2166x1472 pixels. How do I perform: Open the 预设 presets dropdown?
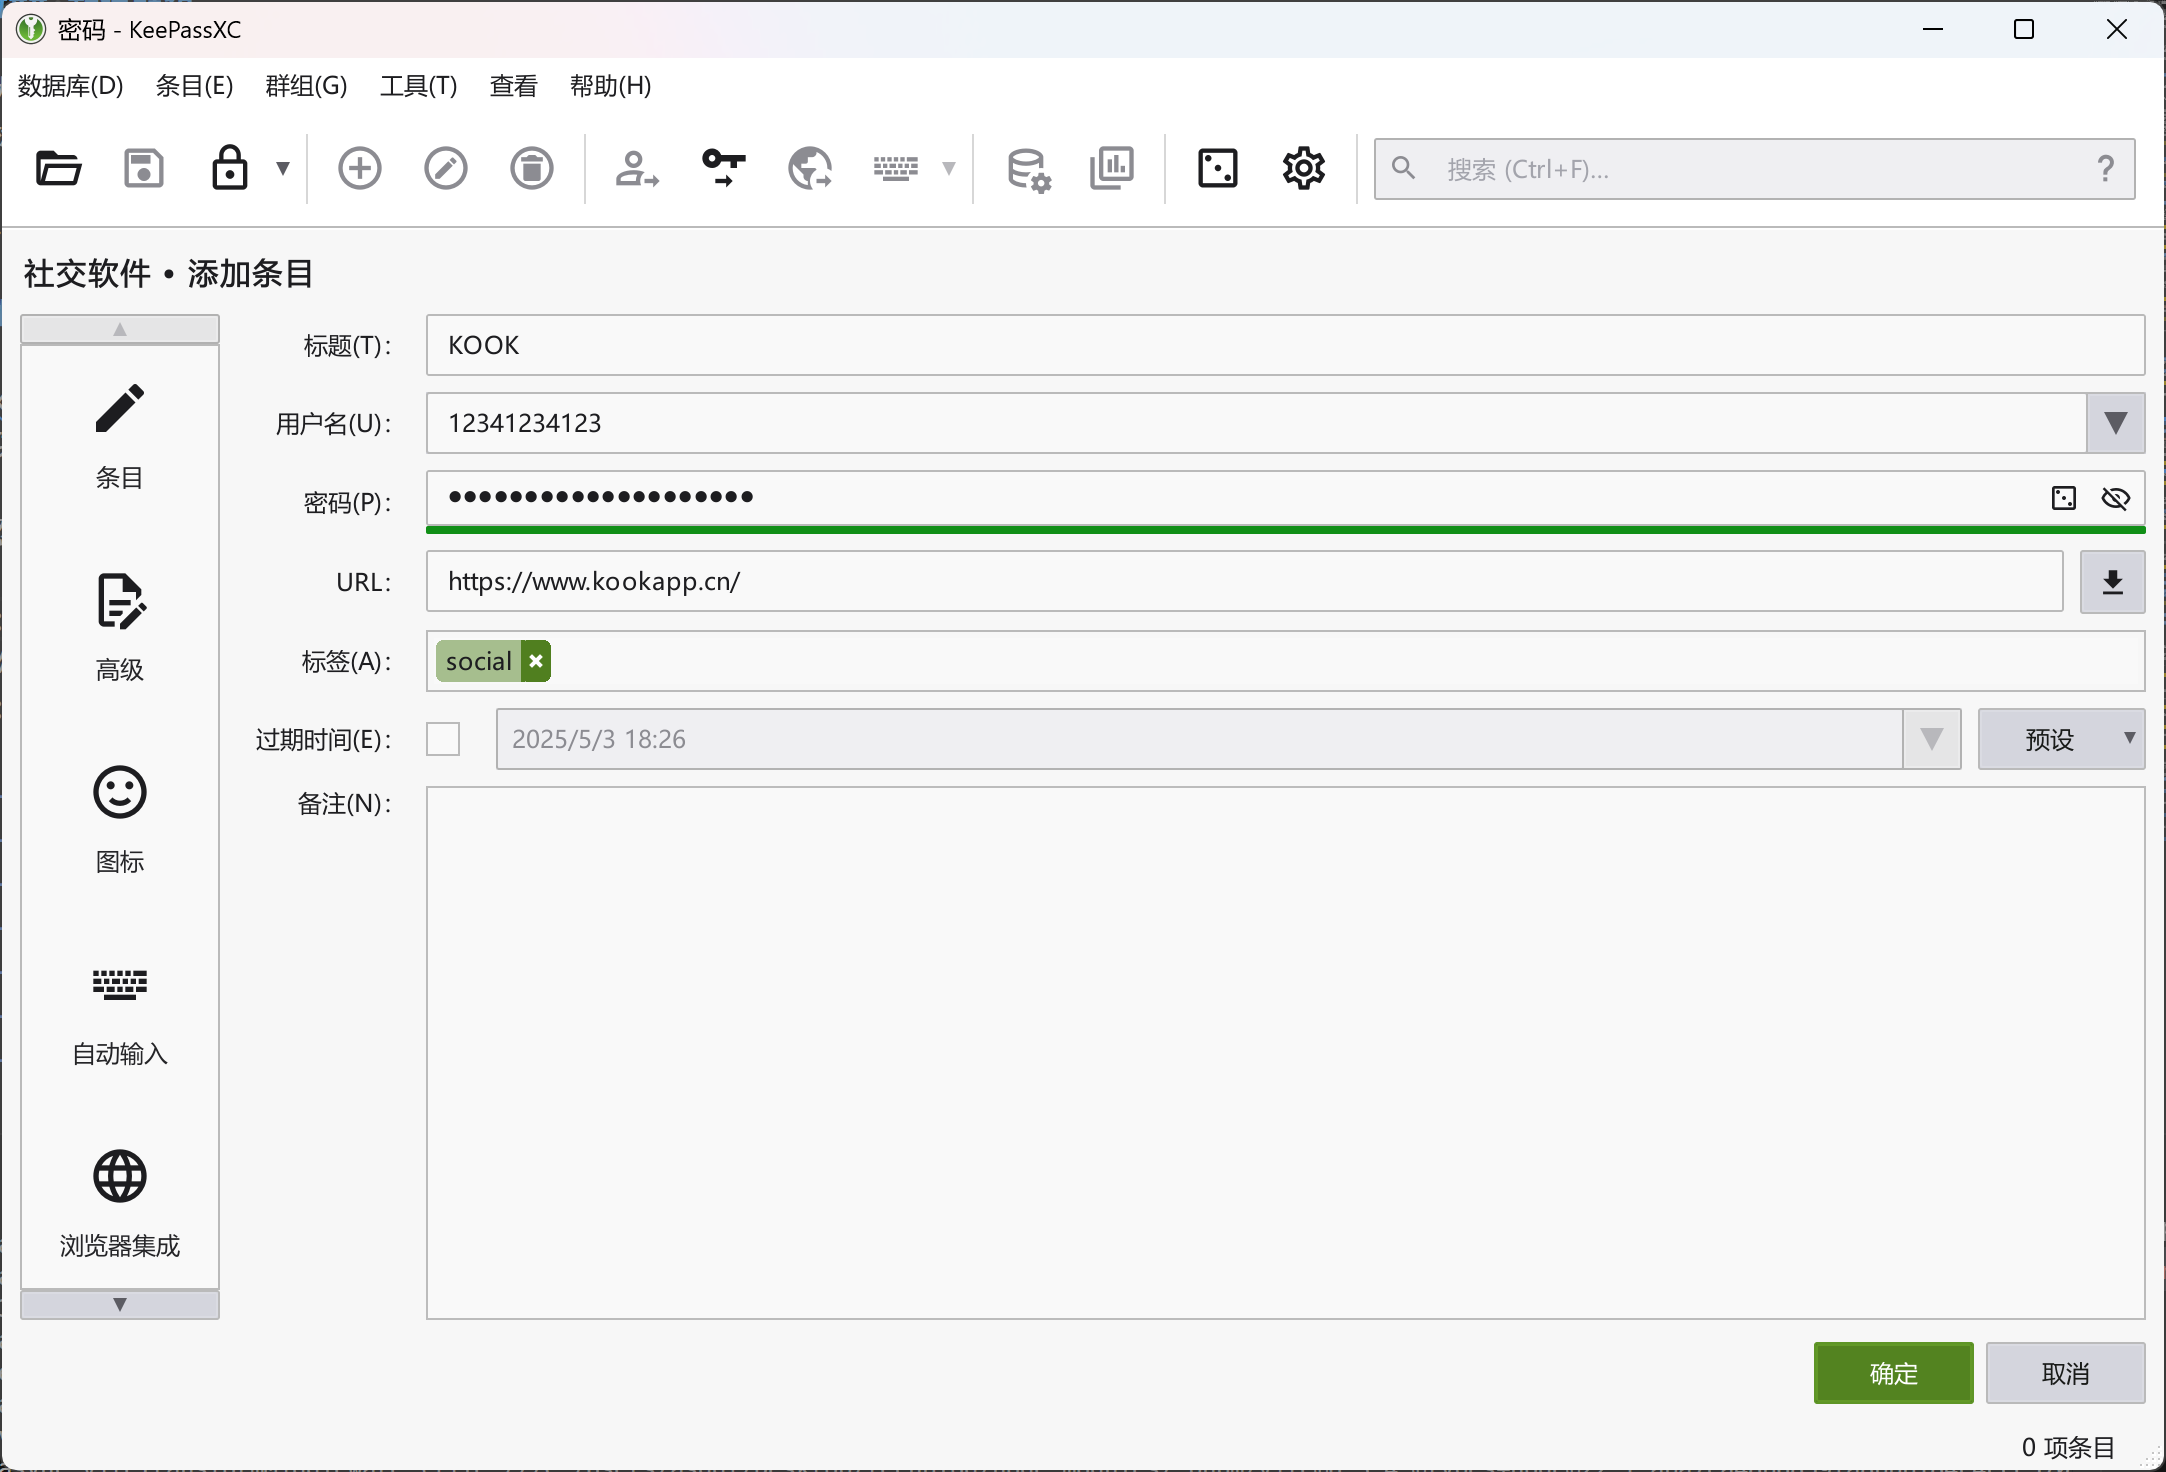(x=2061, y=739)
